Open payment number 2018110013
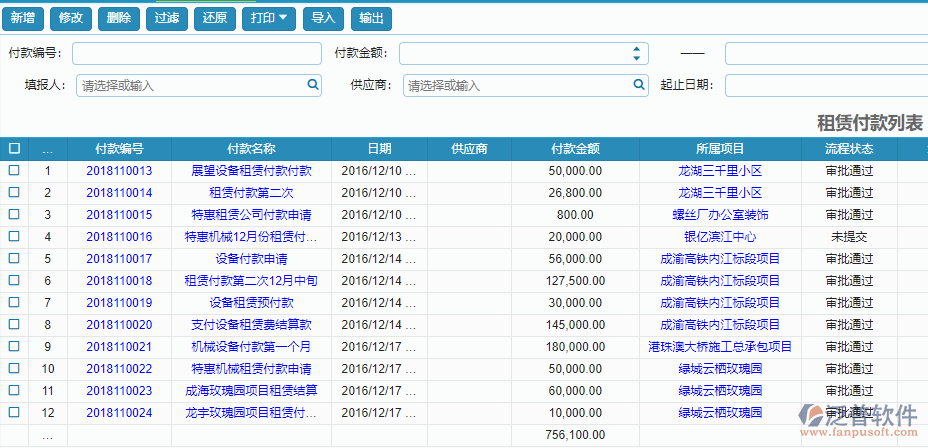Screen dimensions: 928x448 click(120, 171)
